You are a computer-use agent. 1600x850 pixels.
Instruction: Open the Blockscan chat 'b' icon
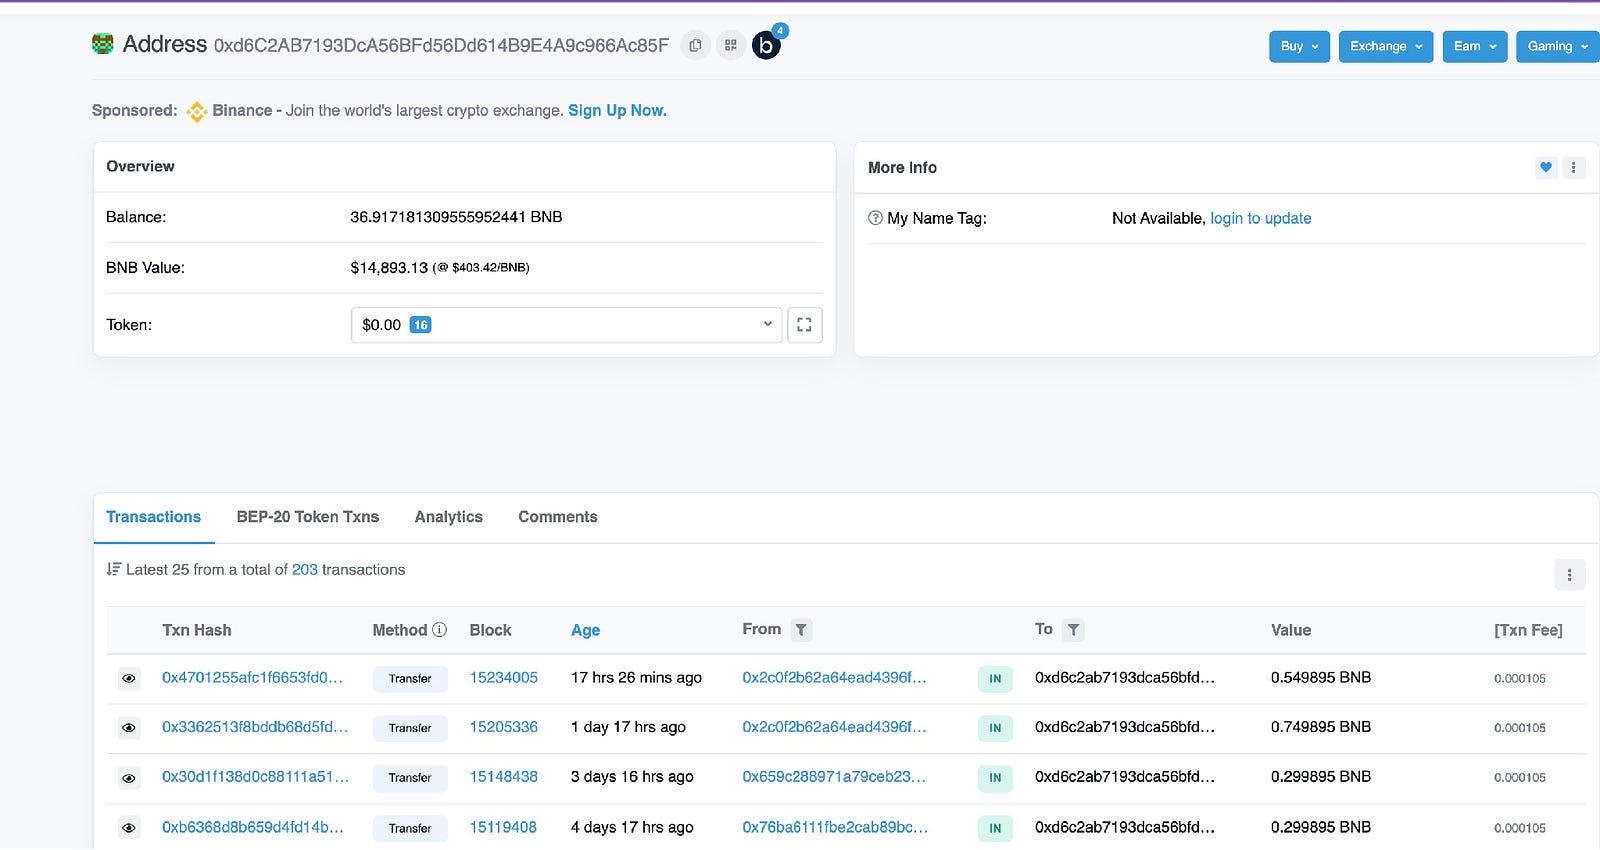(766, 45)
